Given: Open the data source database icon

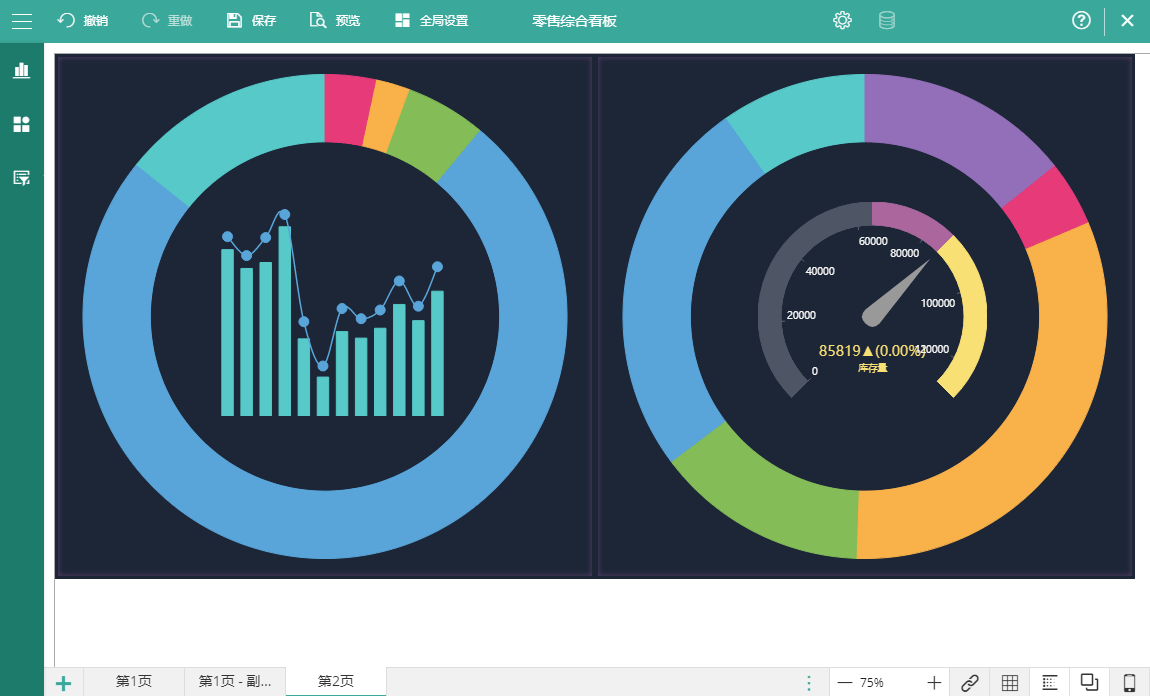Looking at the screenshot, I should pyautogui.click(x=887, y=21).
